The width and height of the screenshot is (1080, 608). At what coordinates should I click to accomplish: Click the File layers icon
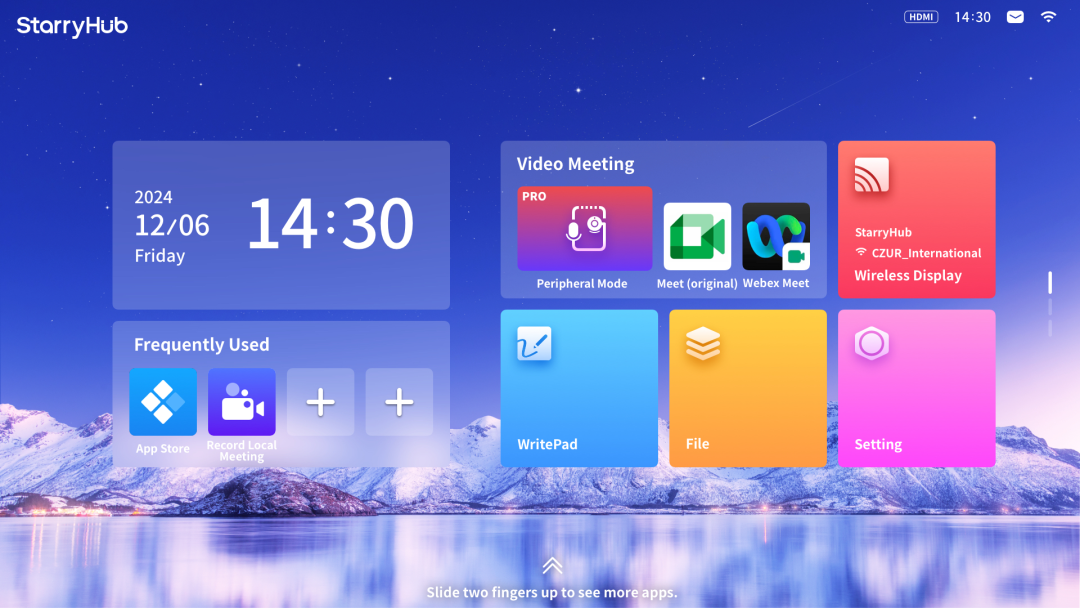tap(703, 344)
